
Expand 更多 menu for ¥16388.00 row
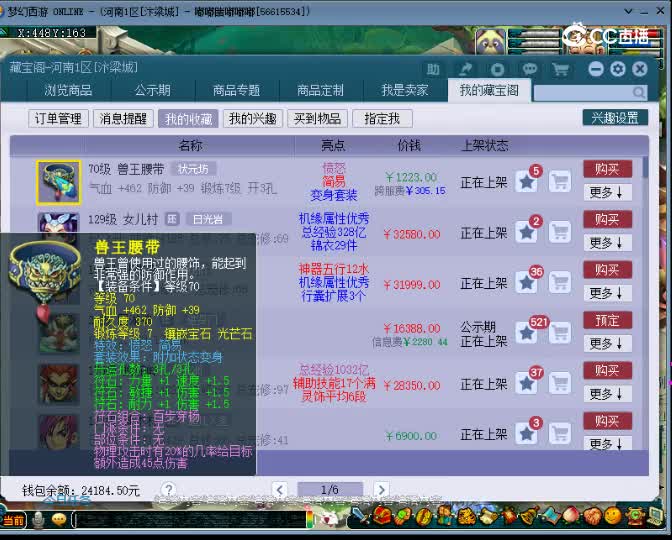(607, 343)
